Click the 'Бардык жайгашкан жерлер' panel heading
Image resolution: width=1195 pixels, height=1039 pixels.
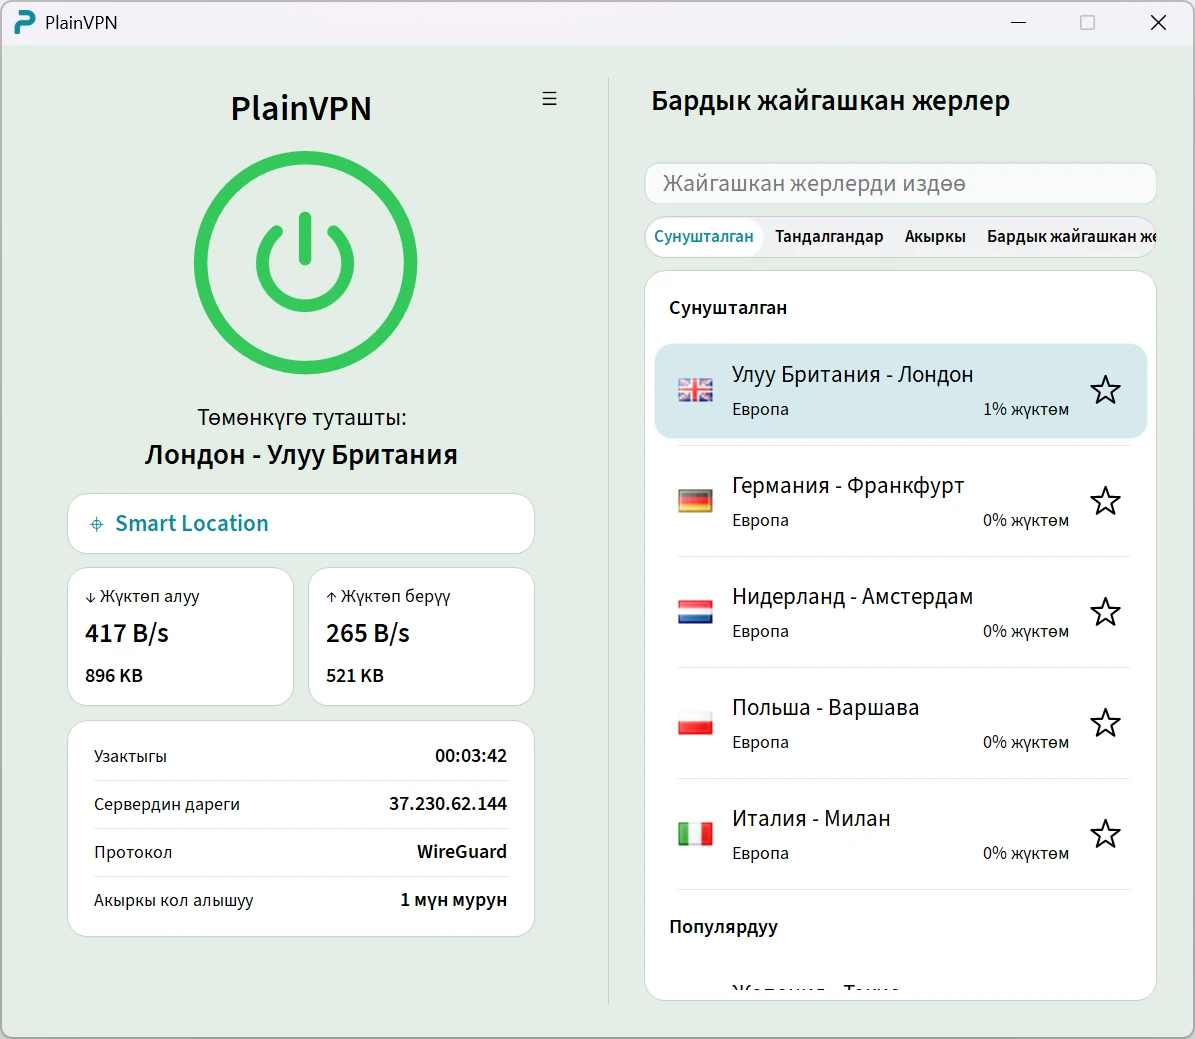click(830, 101)
